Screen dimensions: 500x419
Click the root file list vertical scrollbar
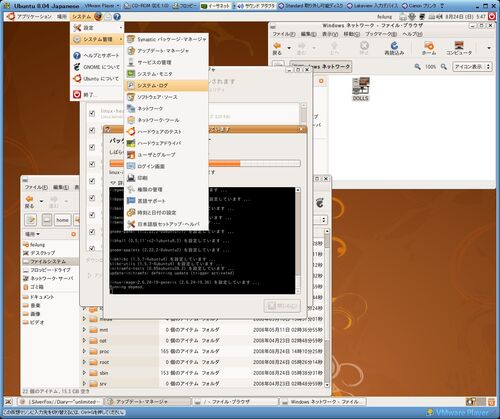tap(327, 307)
